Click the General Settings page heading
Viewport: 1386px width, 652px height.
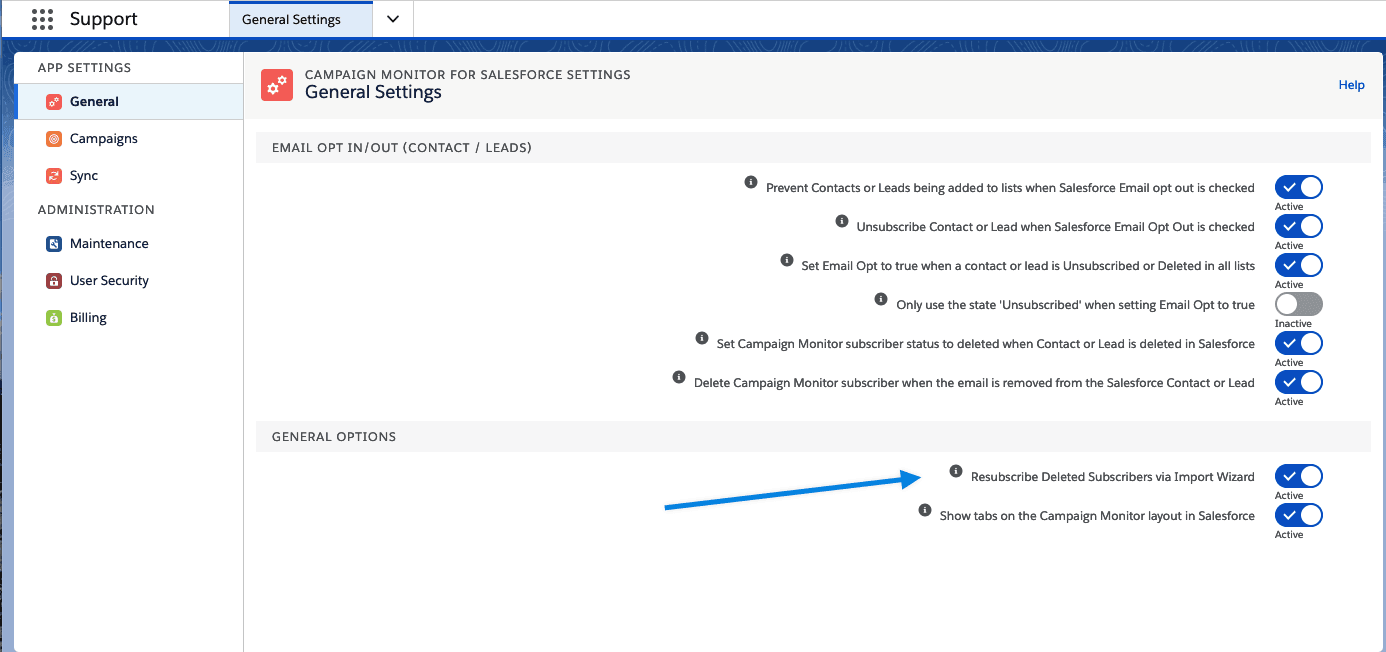tap(373, 92)
